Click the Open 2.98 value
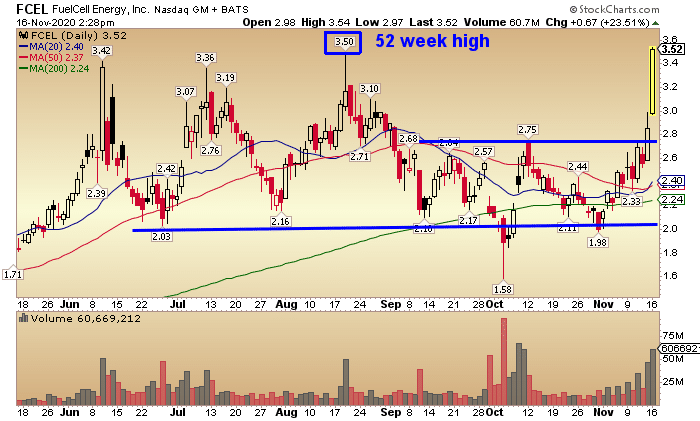The width and height of the screenshot is (700, 421). coord(269,22)
